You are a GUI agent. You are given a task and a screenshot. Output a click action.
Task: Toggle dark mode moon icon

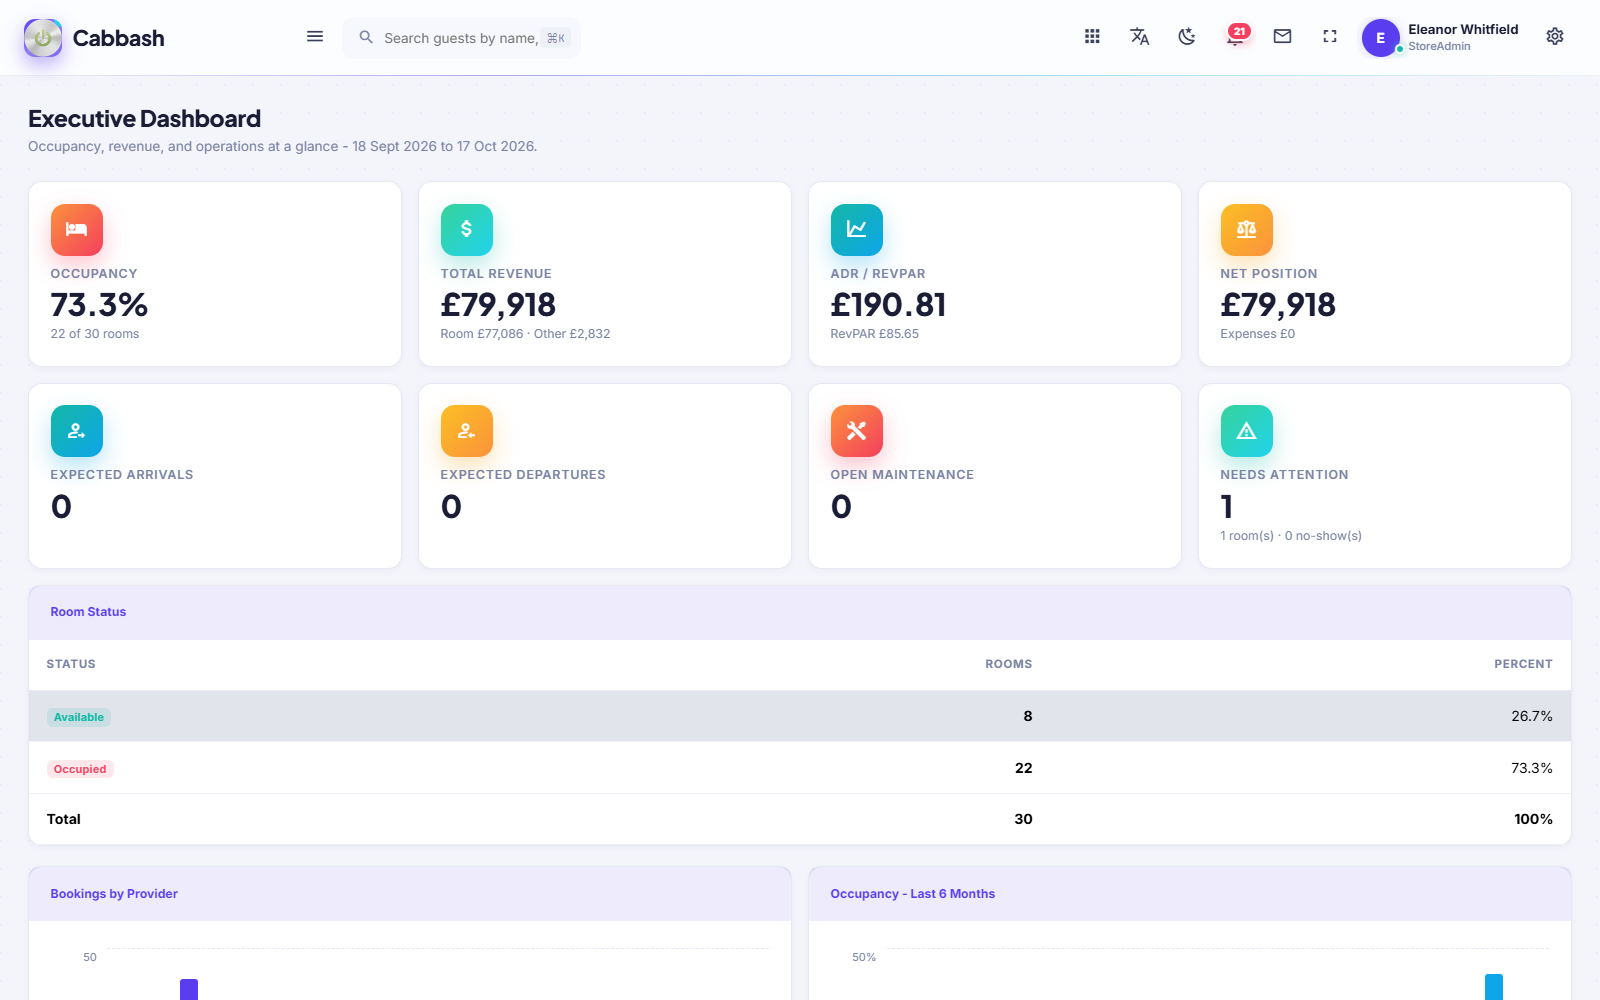(x=1187, y=37)
